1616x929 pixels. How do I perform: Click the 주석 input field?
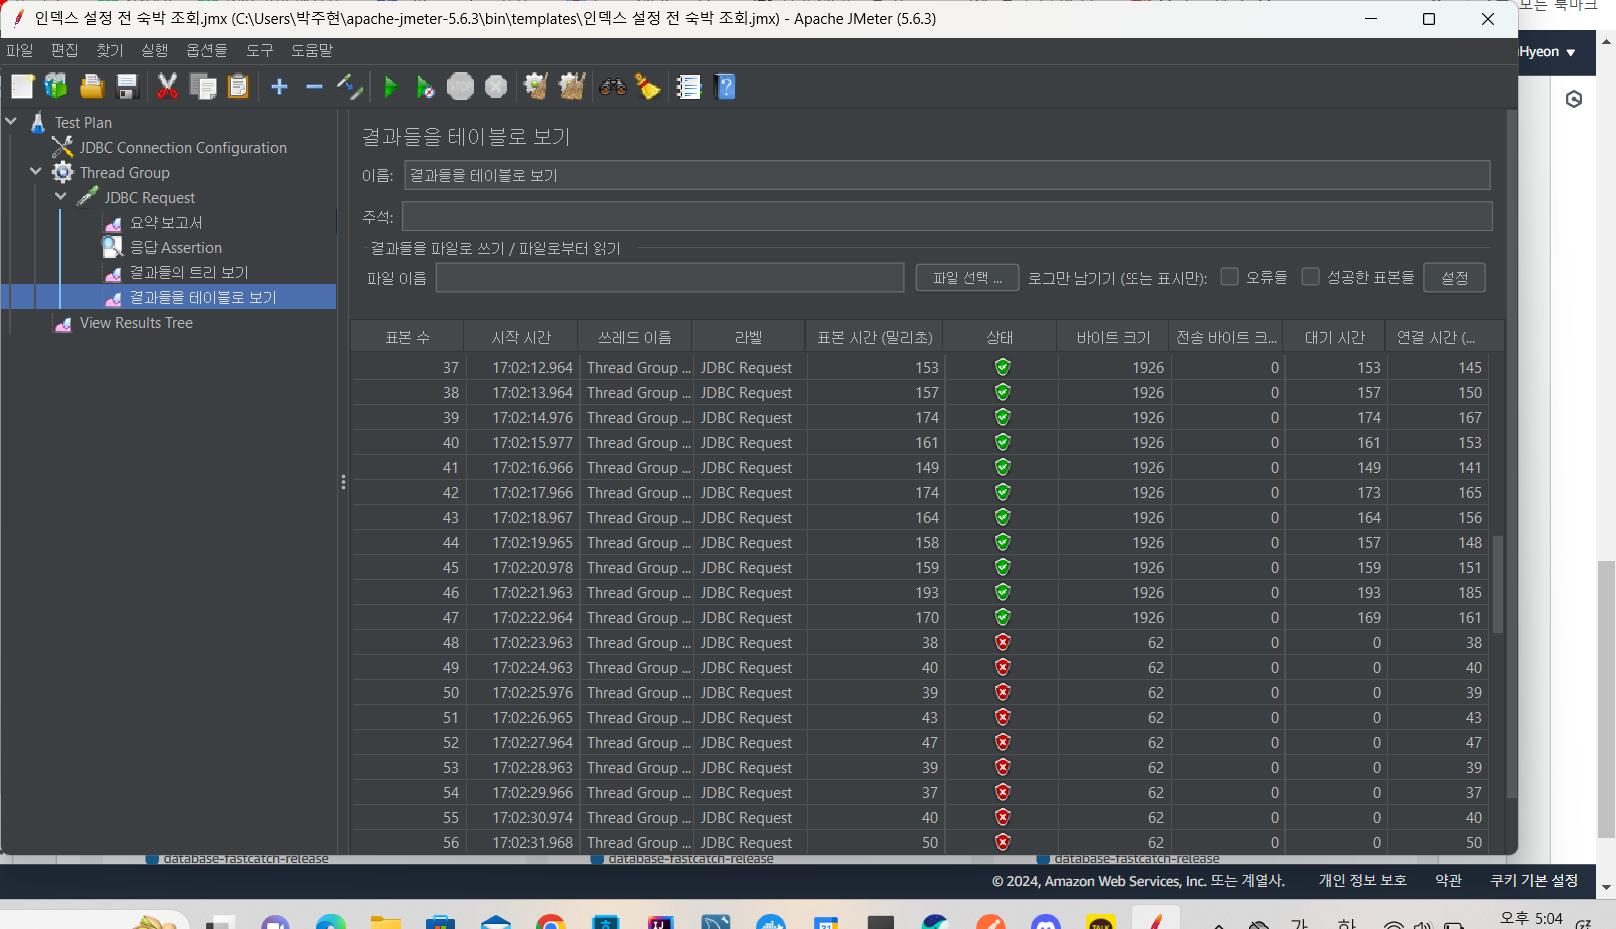coord(947,216)
